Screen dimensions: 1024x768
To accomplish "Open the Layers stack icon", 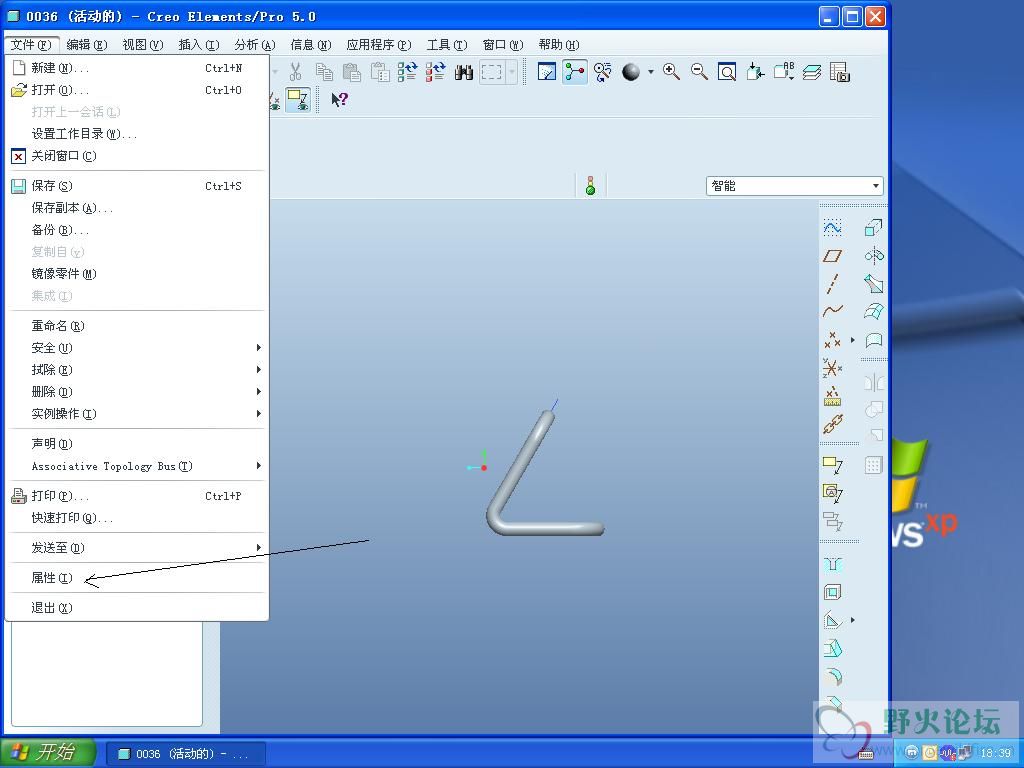I will coord(812,72).
